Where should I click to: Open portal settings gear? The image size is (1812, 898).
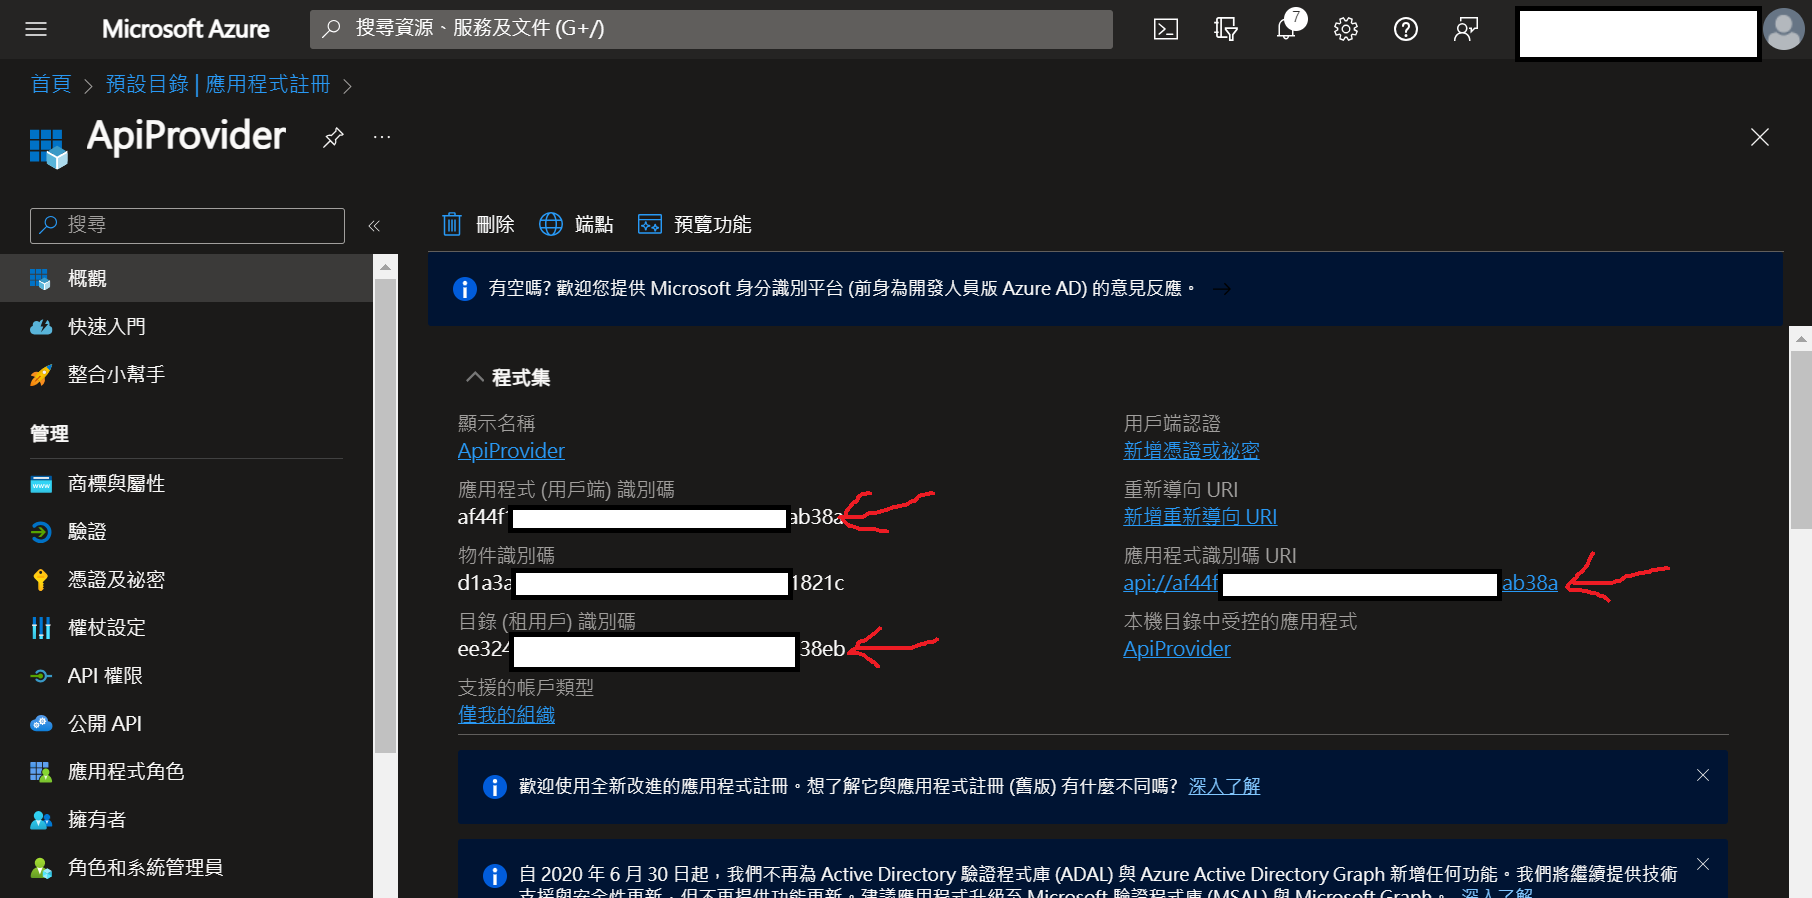pyautogui.click(x=1346, y=29)
